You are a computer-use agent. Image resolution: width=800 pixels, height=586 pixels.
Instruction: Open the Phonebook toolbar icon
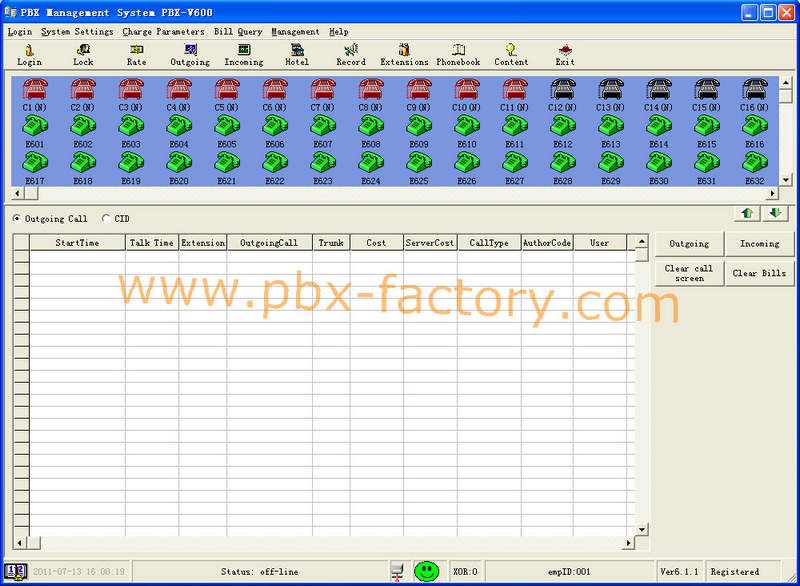point(458,55)
